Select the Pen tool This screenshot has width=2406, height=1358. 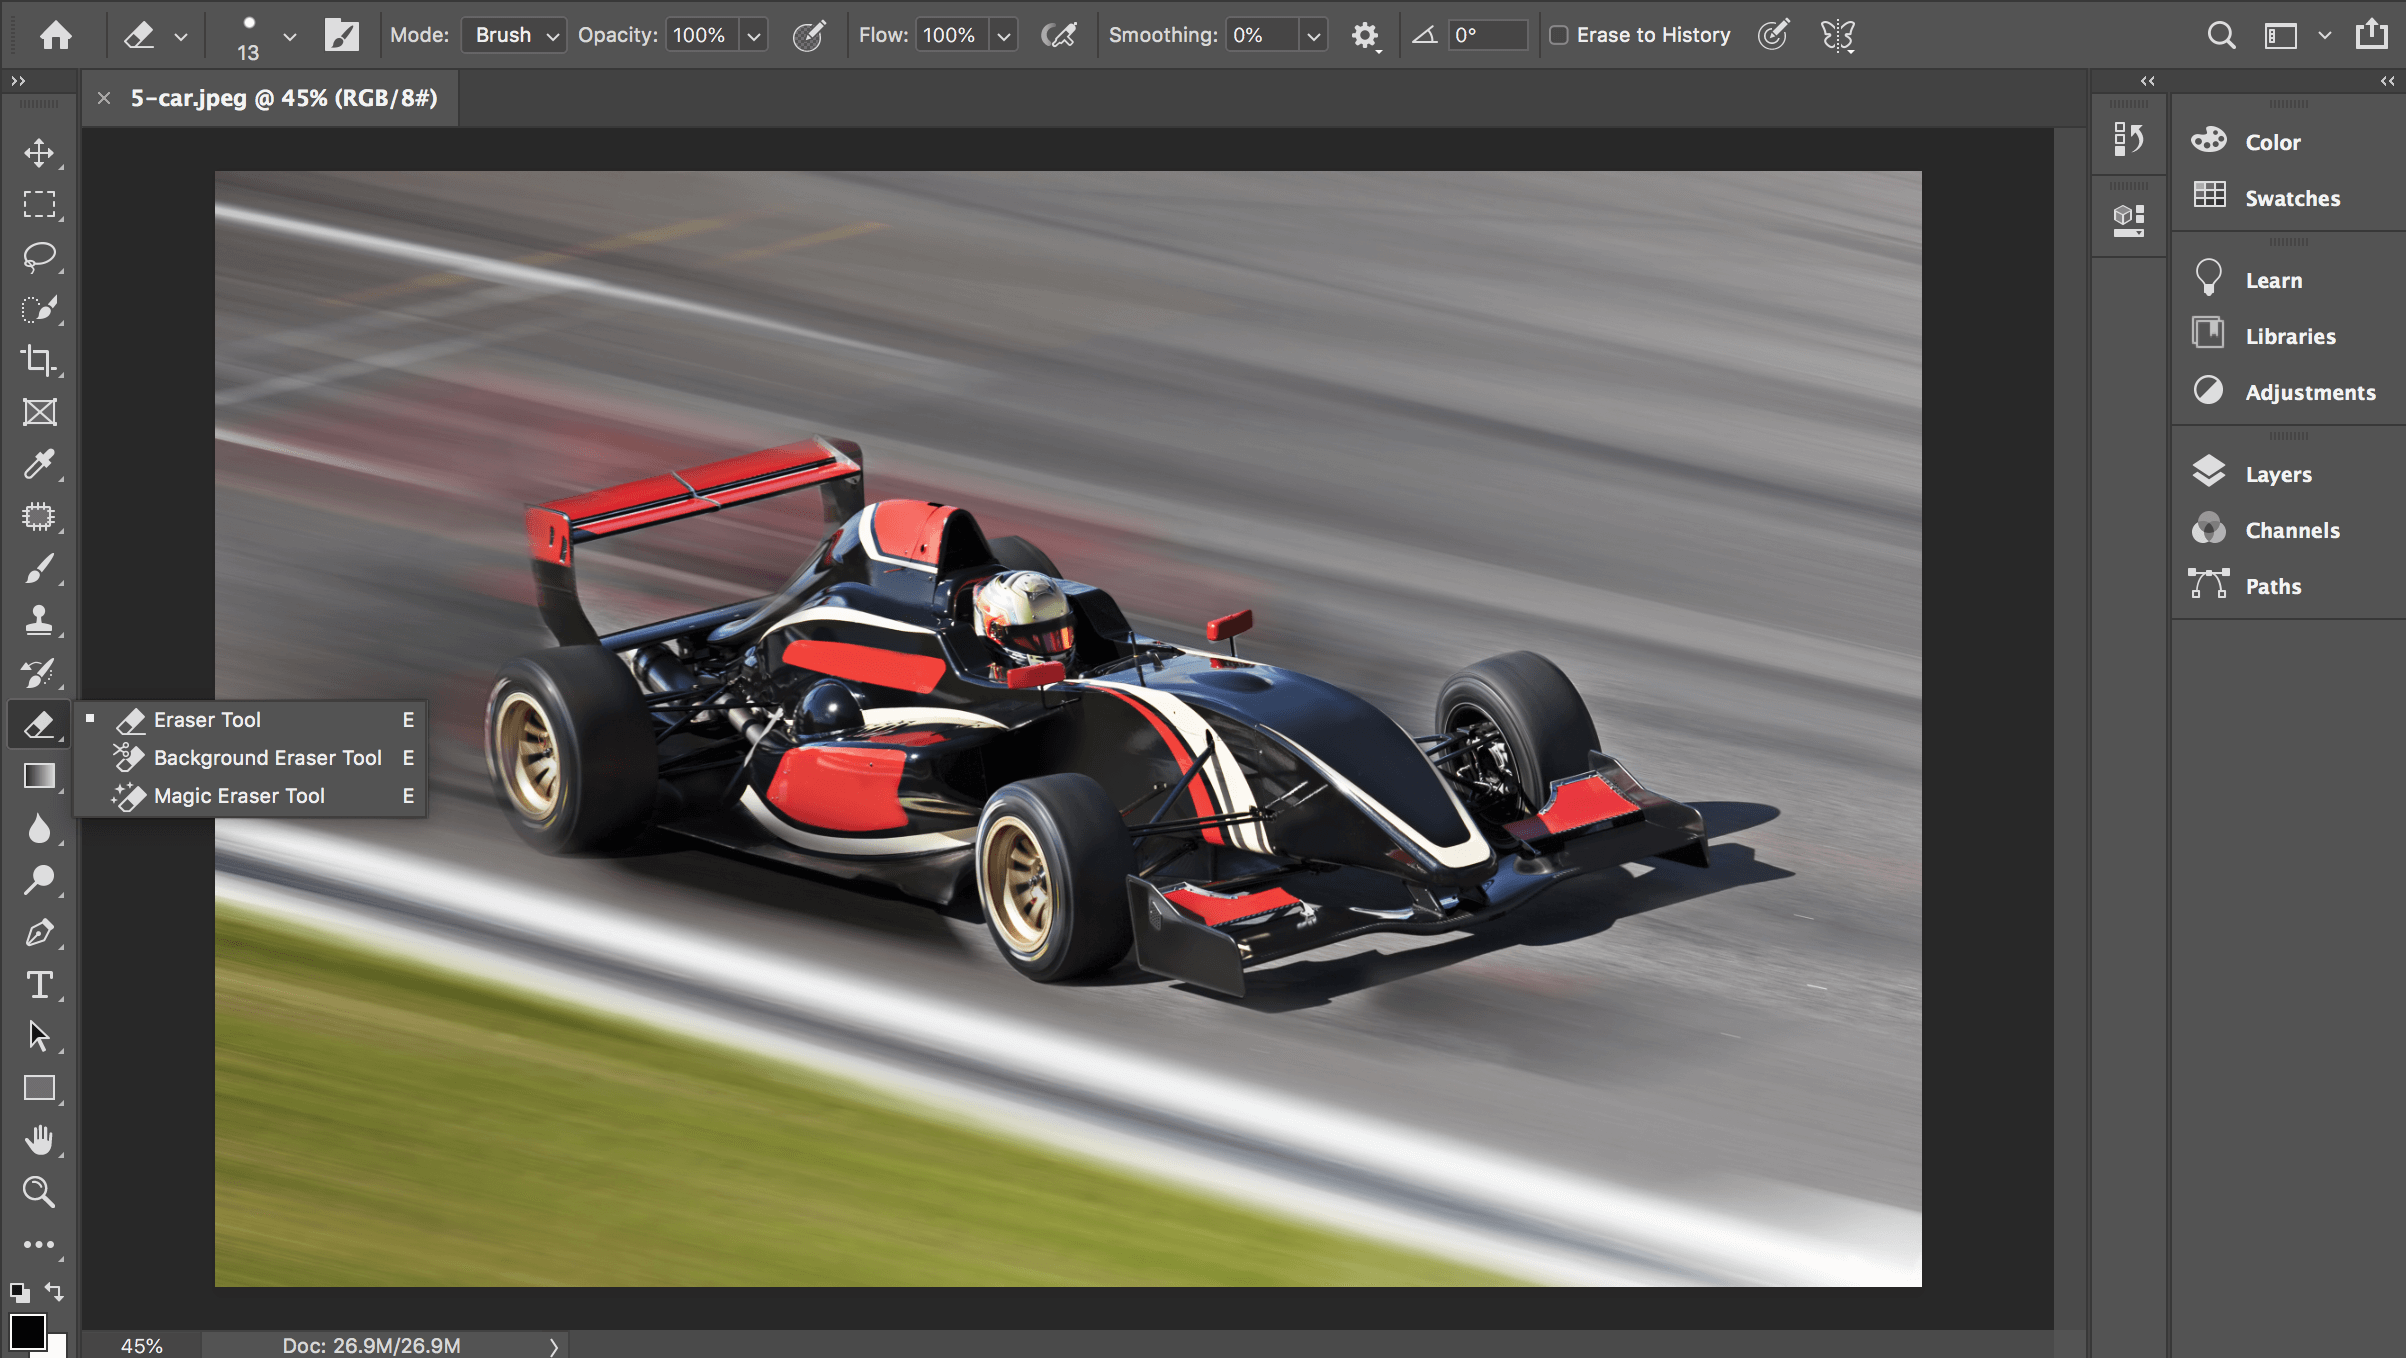click(x=39, y=932)
